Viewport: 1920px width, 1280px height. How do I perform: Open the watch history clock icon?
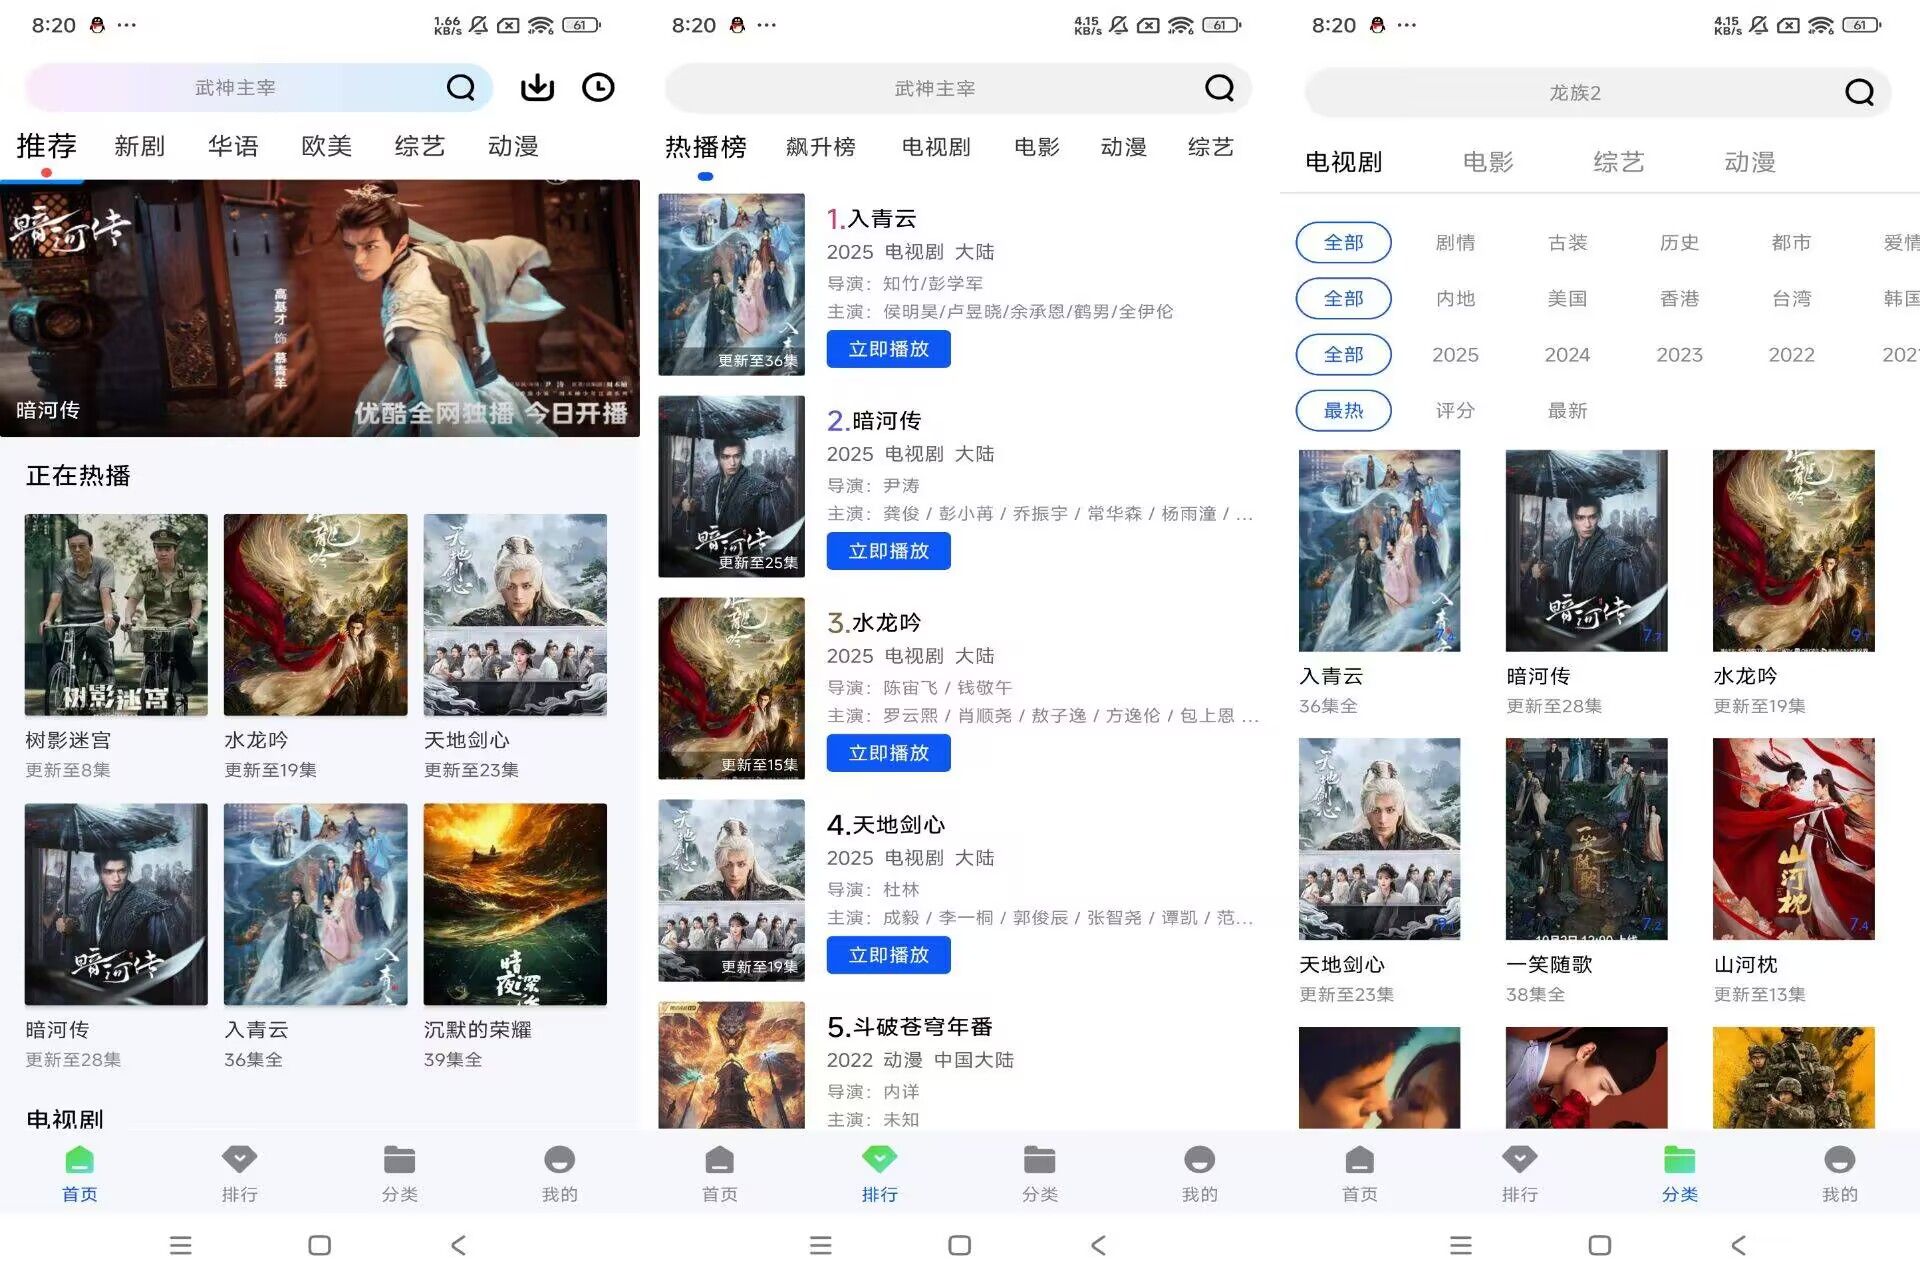point(598,87)
